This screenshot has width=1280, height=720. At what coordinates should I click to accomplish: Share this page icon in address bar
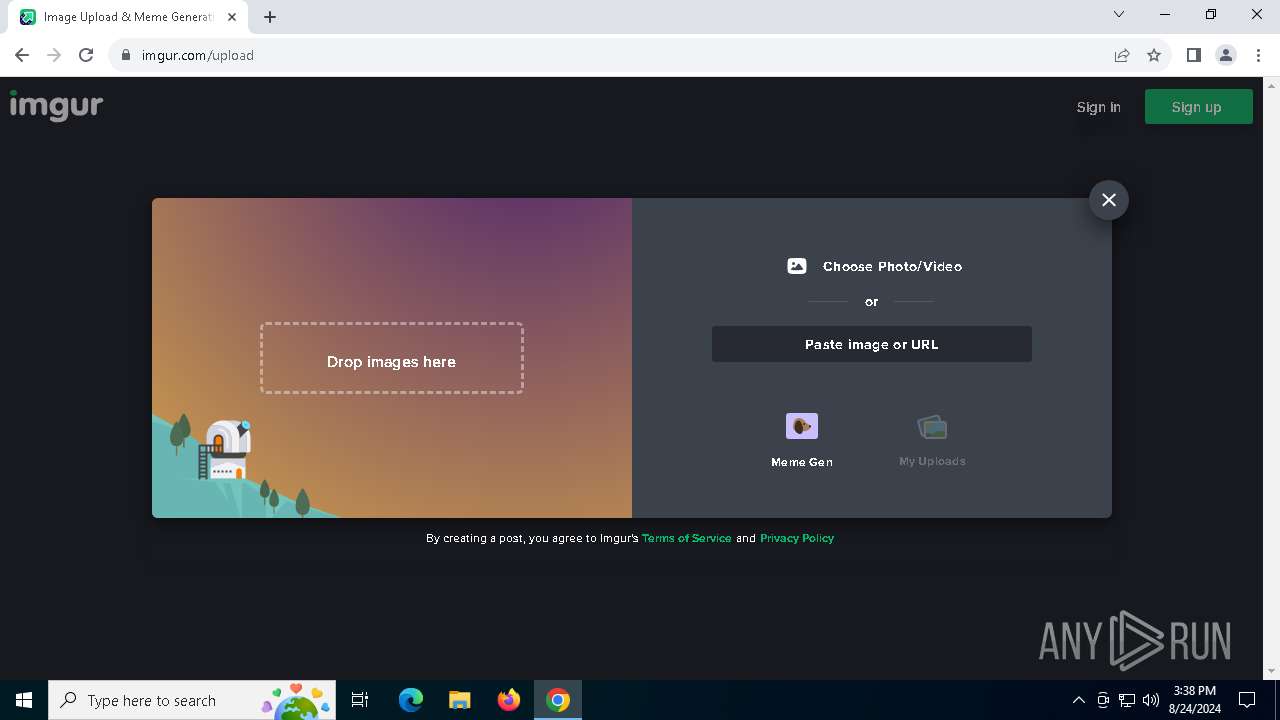pyautogui.click(x=1122, y=55)
